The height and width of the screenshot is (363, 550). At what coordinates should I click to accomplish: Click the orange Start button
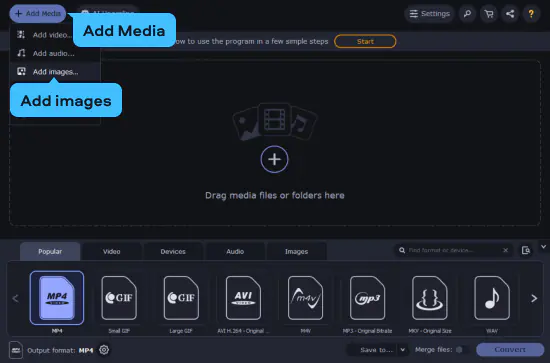pyautogui.click(x=365, y=41)
